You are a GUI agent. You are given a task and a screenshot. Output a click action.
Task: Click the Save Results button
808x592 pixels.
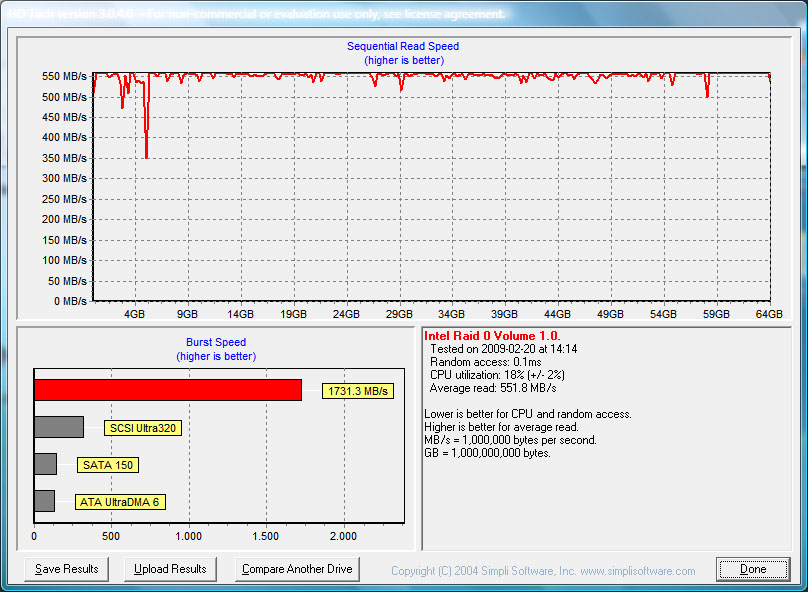66,569
